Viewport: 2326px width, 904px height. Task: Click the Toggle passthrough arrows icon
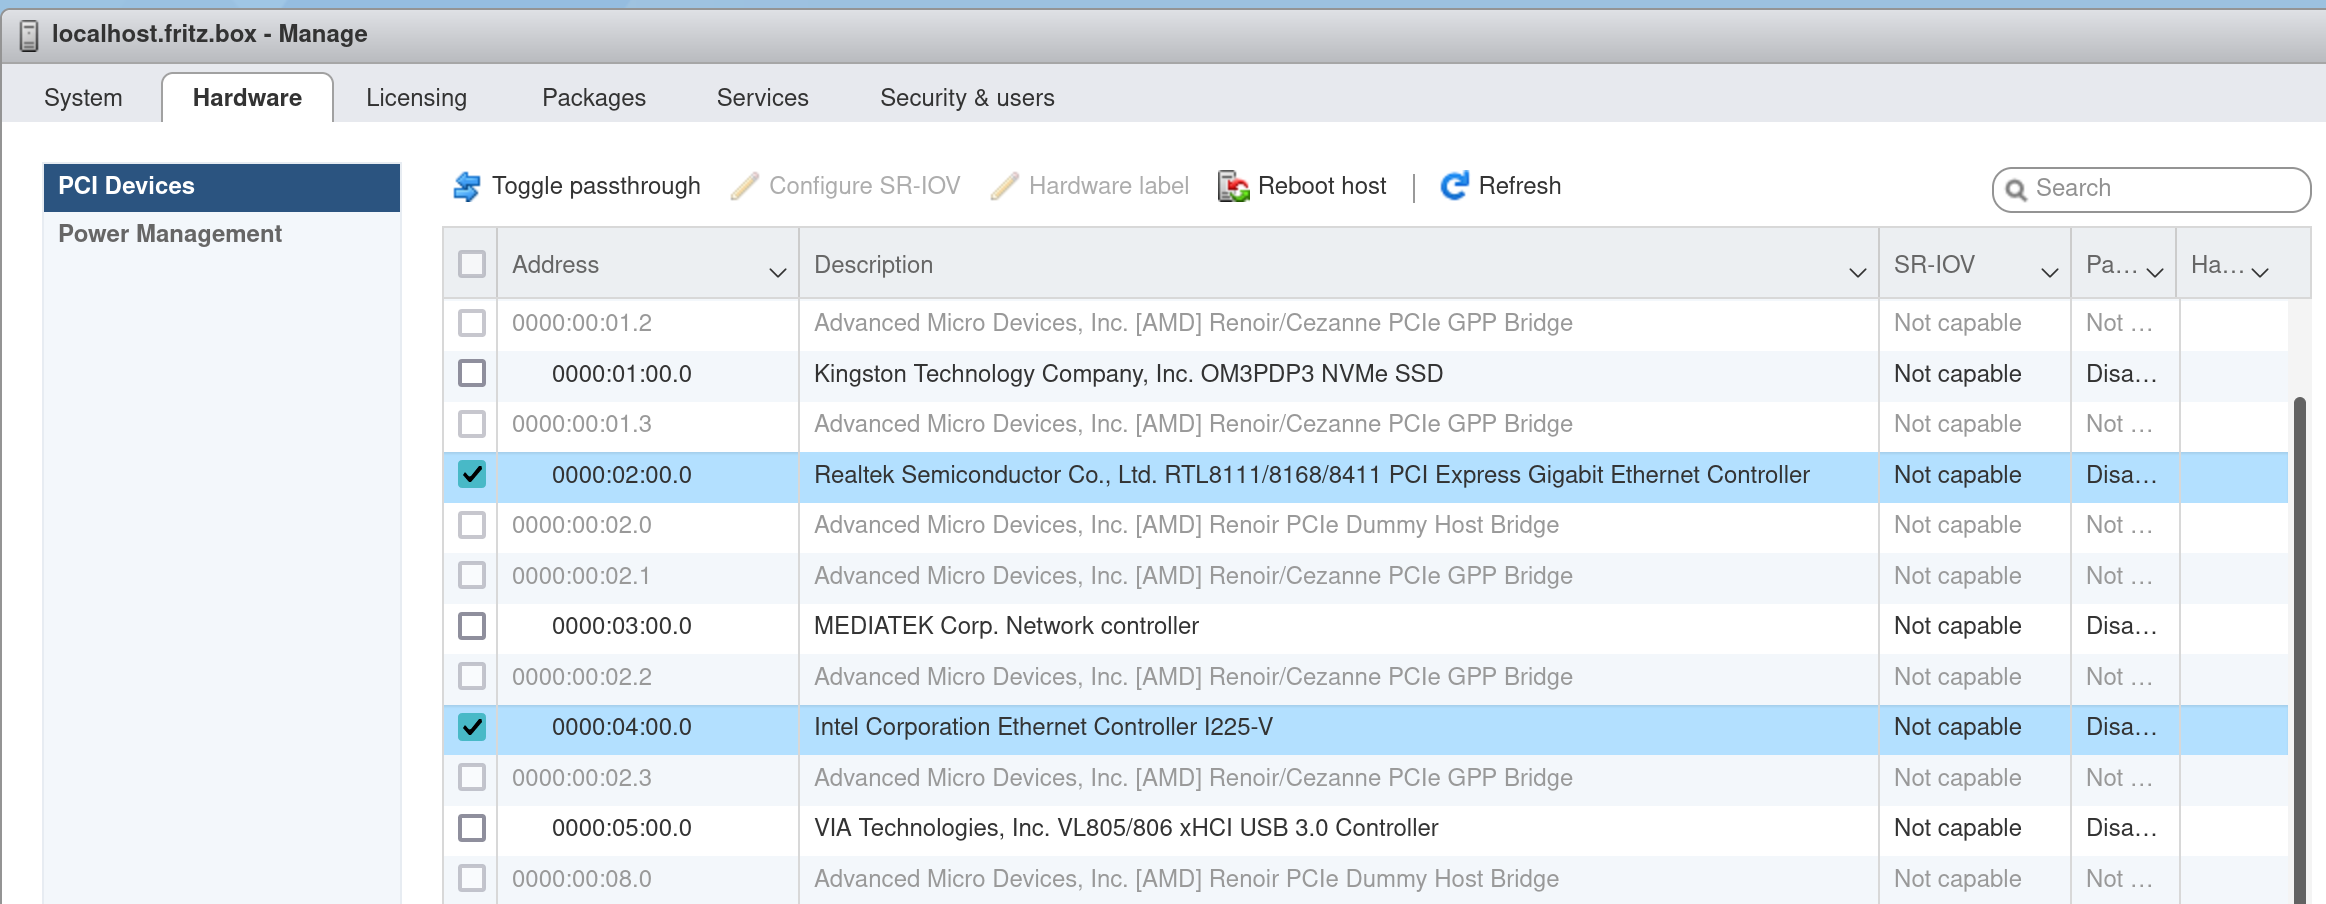pos(466,186)
